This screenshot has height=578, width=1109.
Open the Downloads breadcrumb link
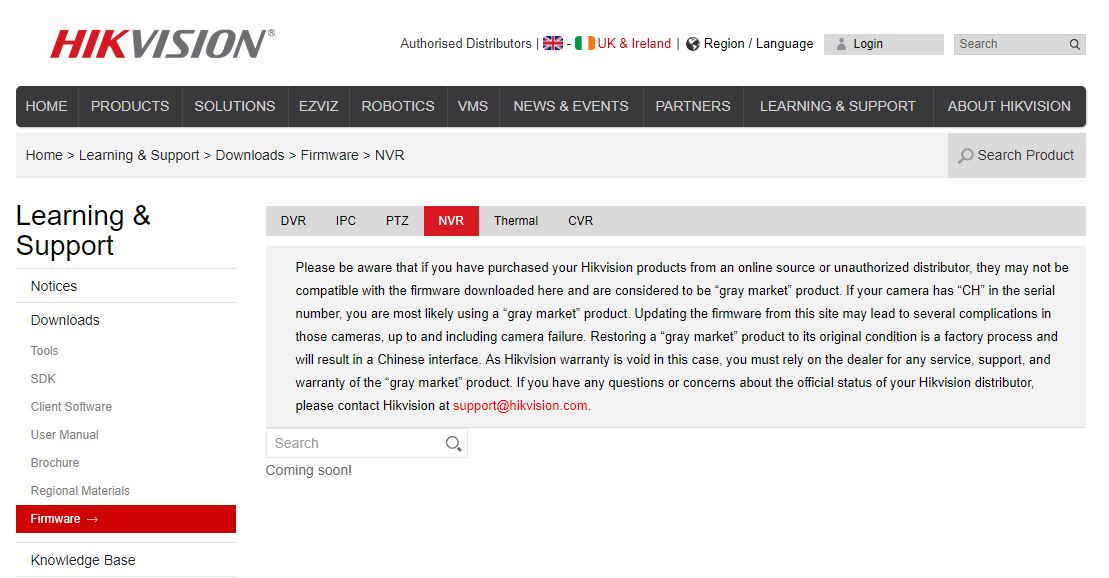[x=250, y=155]
